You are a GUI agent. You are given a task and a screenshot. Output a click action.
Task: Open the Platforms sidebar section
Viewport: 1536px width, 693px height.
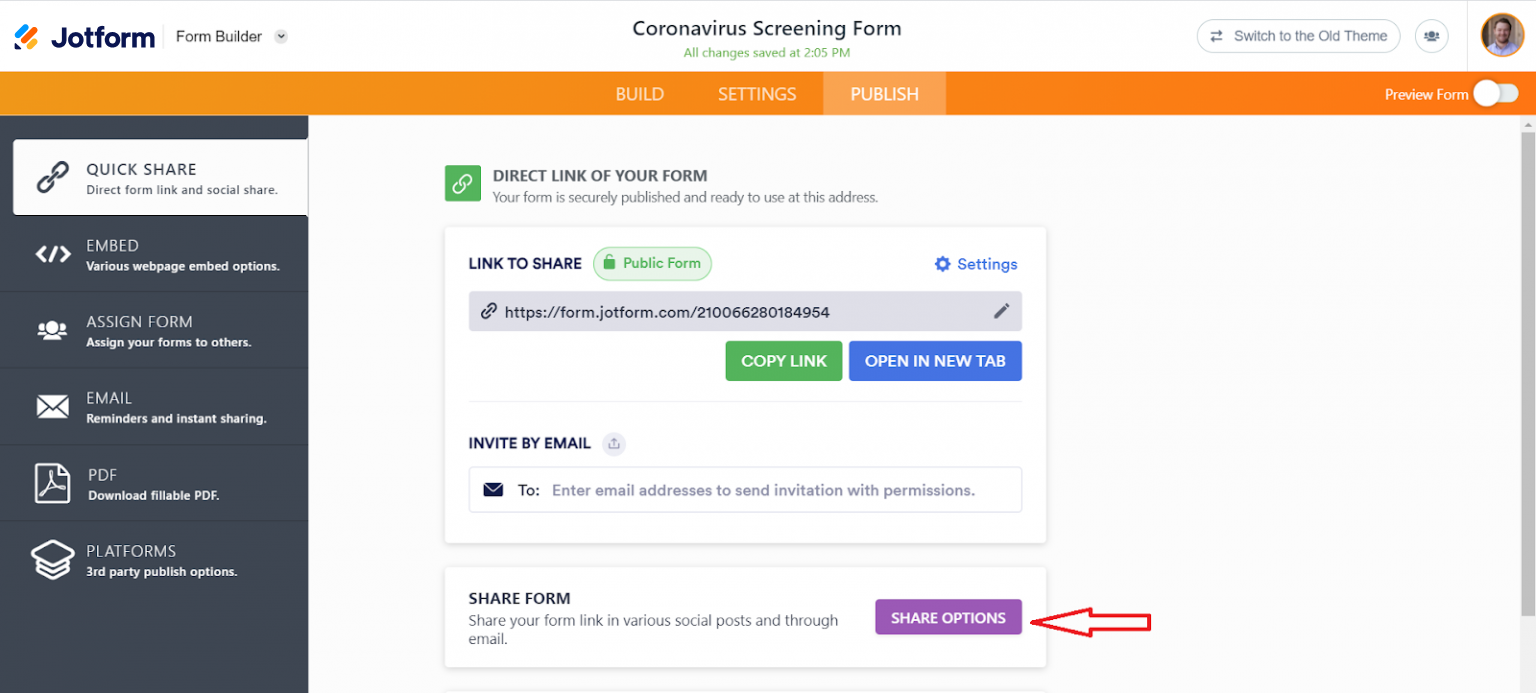point(154,560)
